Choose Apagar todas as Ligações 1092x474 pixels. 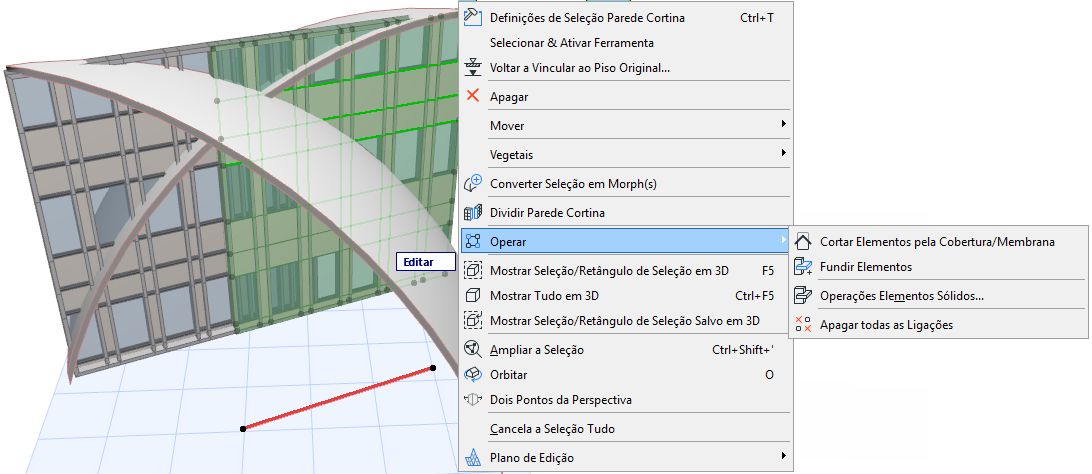point(938,324)
